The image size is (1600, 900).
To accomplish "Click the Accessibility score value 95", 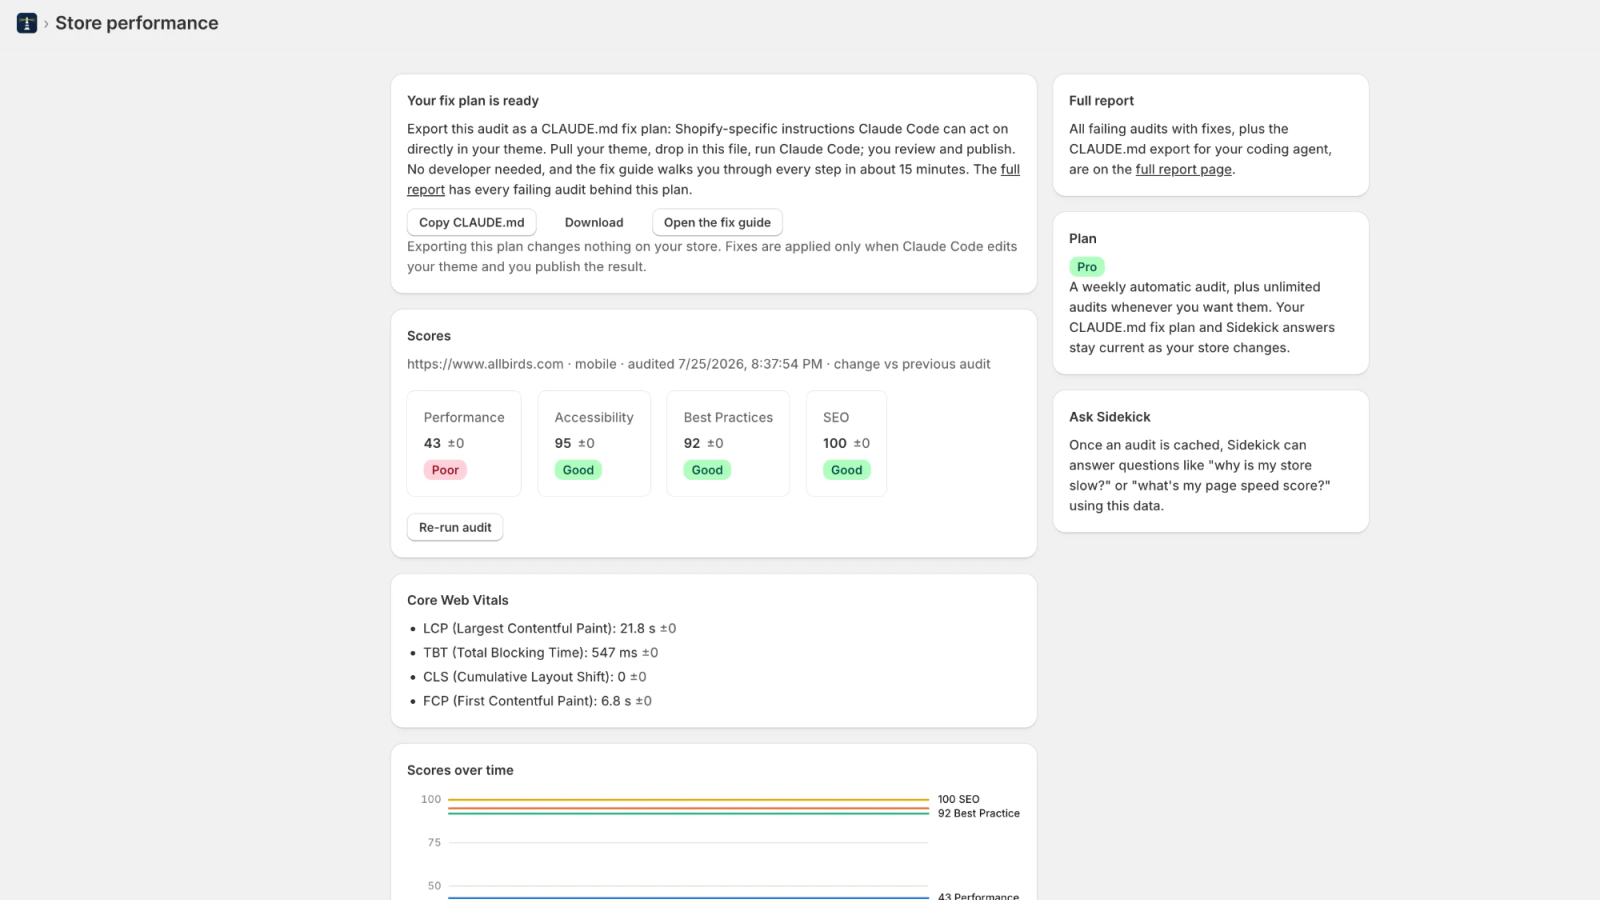I will click(x=563, y=443).
